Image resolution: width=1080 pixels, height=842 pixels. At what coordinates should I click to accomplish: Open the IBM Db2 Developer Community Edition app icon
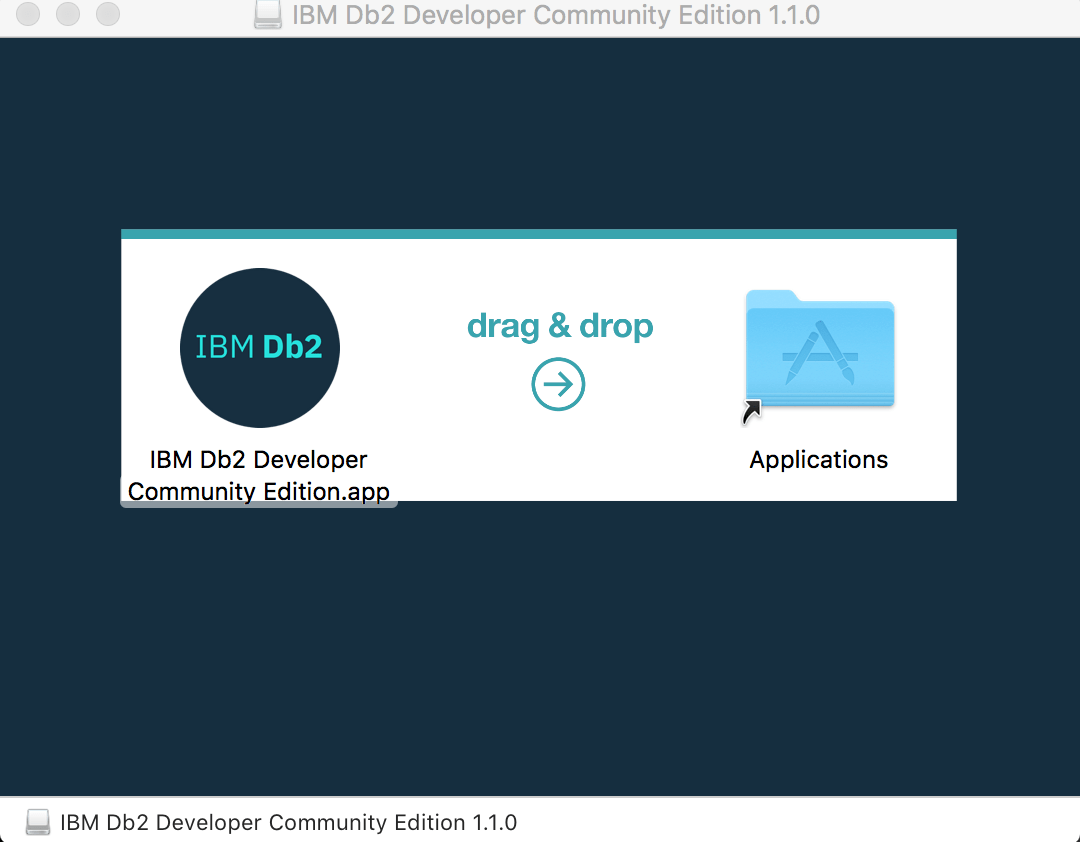[259, 347]
